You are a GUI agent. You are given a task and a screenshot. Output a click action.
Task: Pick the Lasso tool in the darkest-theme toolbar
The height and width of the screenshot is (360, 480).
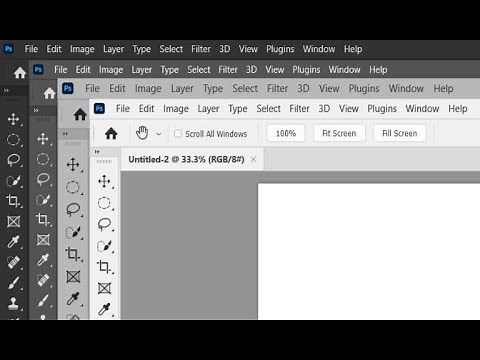(13, 160)
